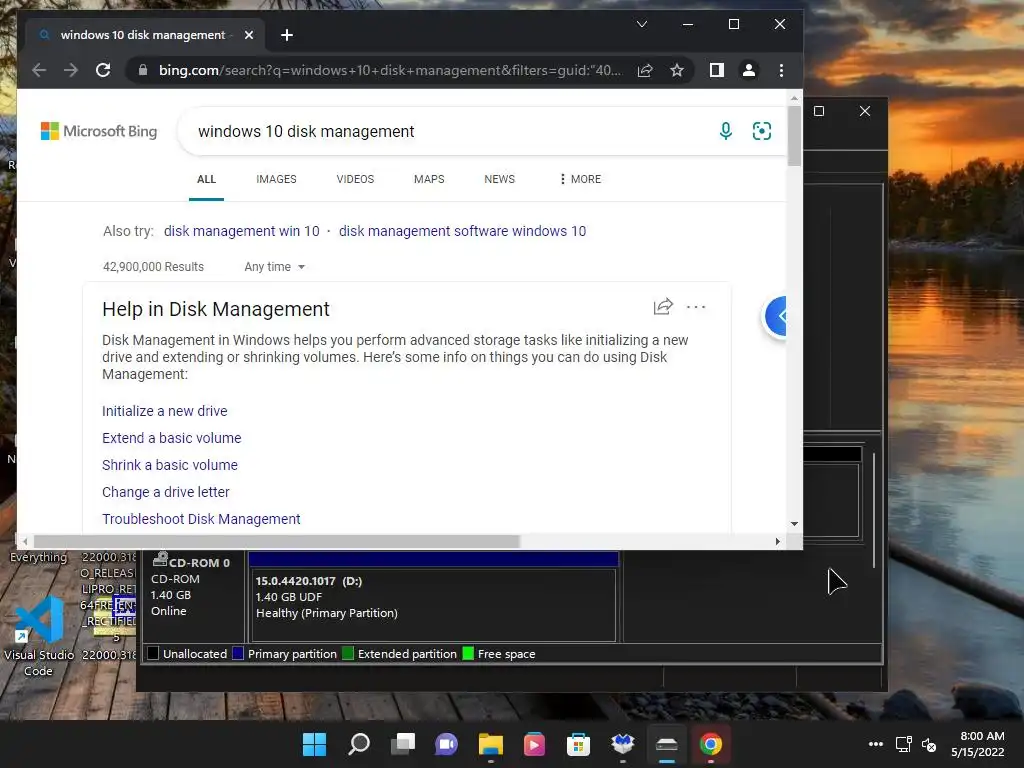Click the Microsoft Bing logo
The height and width of the screenshot is (768, 1024).
click(99, 131)
